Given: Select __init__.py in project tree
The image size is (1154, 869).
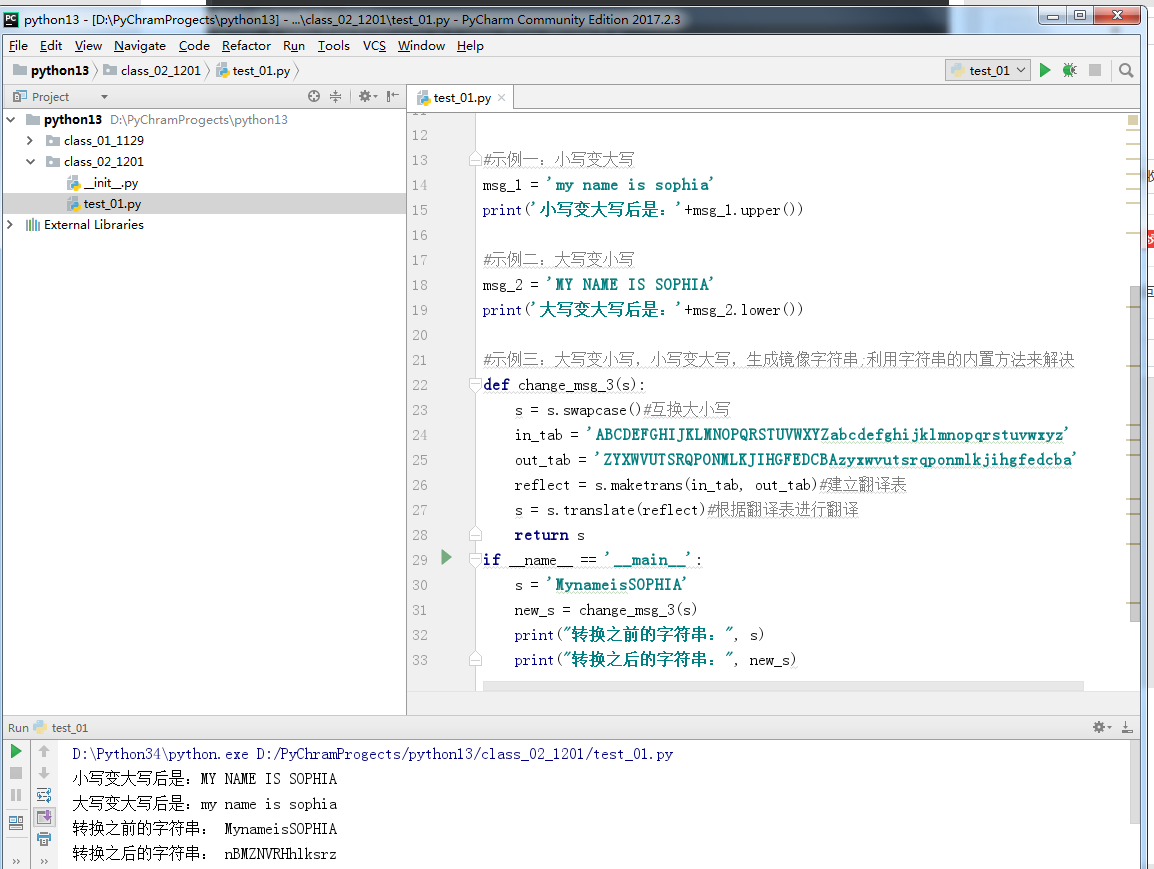Looking at the screenshot, I should coord(110,183).
